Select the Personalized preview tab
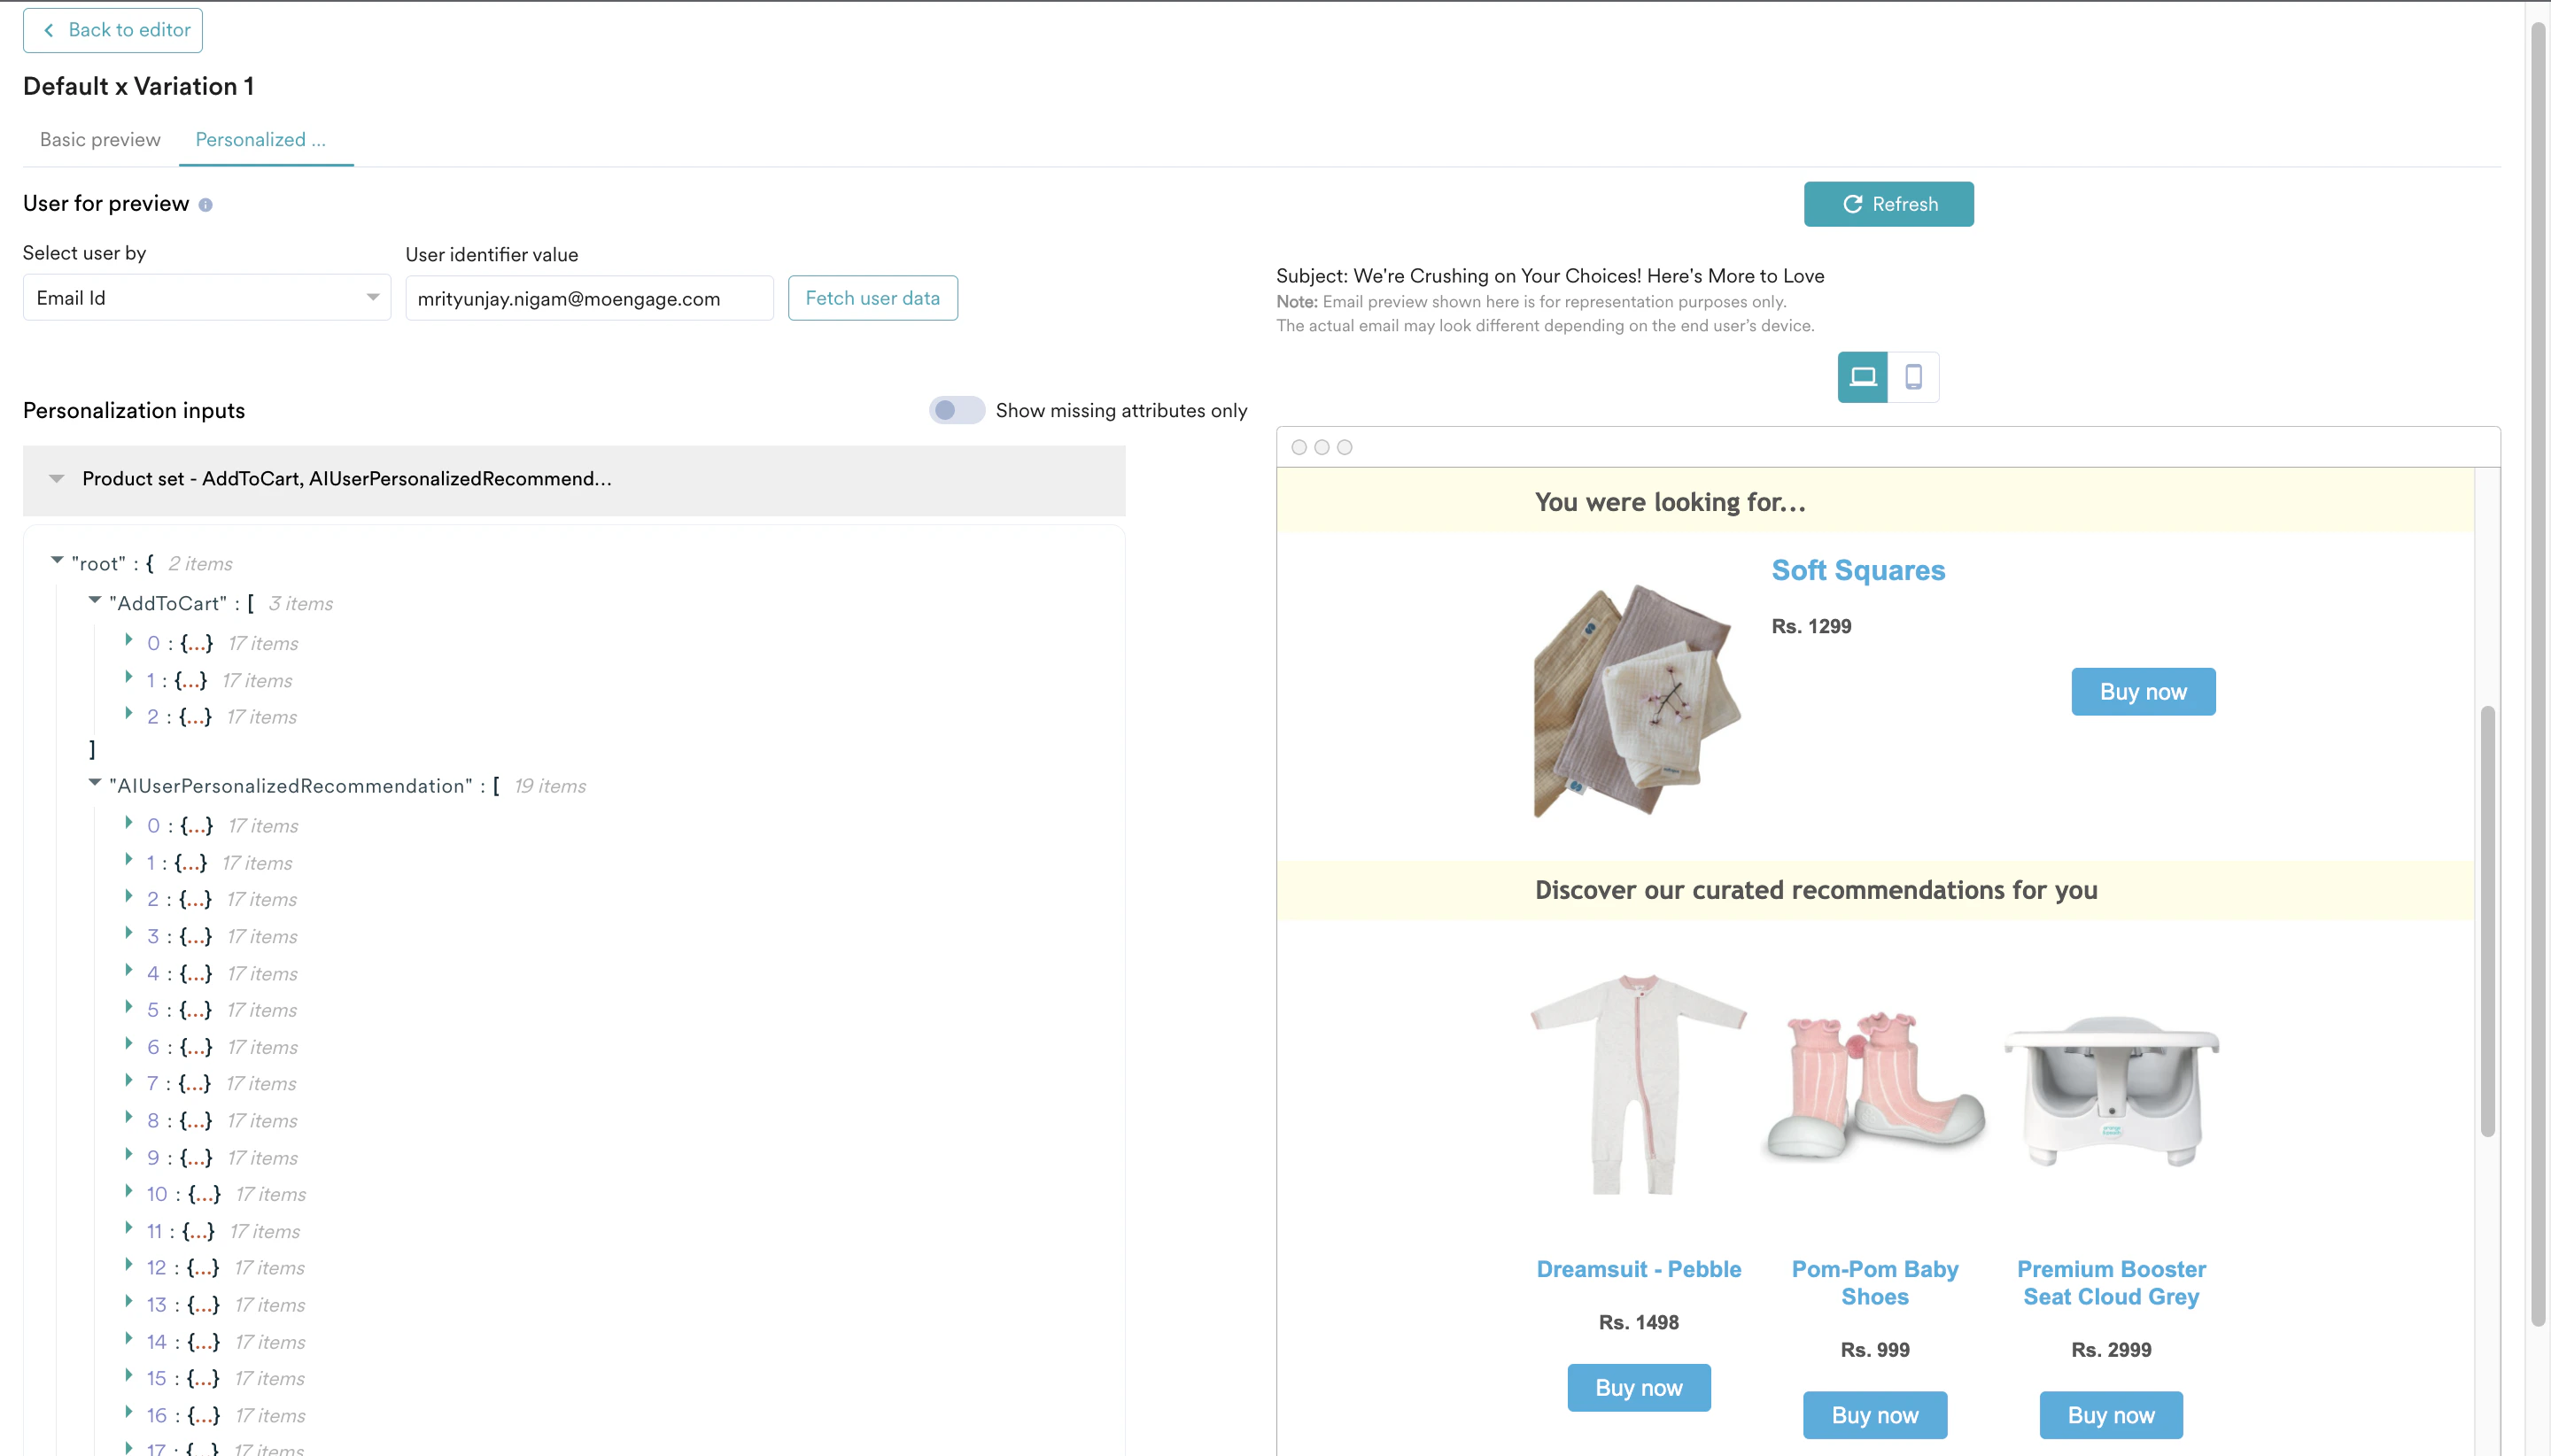 (x=260, y=140)
